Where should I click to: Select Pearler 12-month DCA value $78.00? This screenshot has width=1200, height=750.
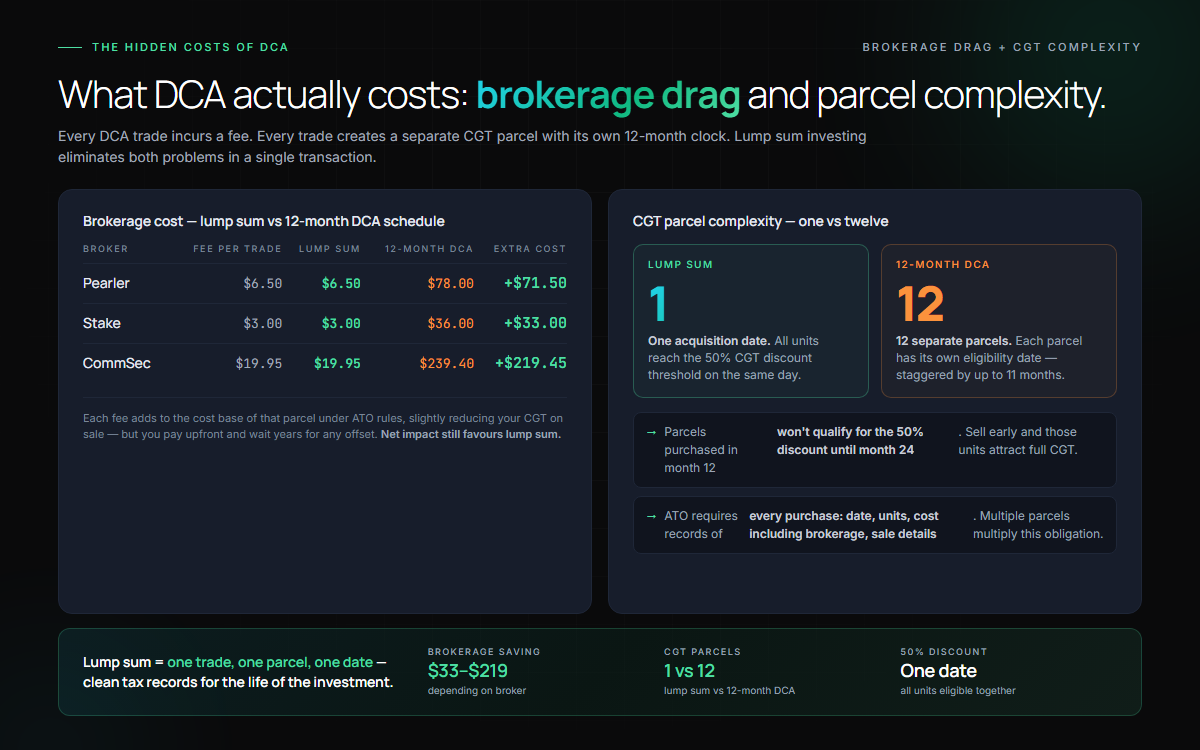[450, 283]
